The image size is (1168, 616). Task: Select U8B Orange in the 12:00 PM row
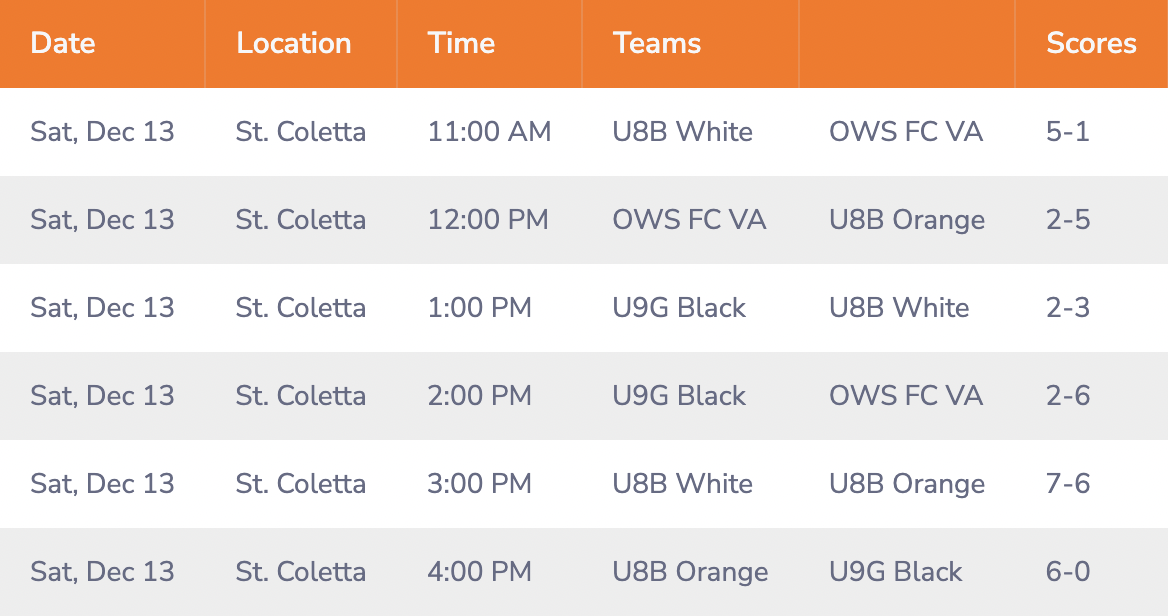pyautogui.click(x=907, y=220)
